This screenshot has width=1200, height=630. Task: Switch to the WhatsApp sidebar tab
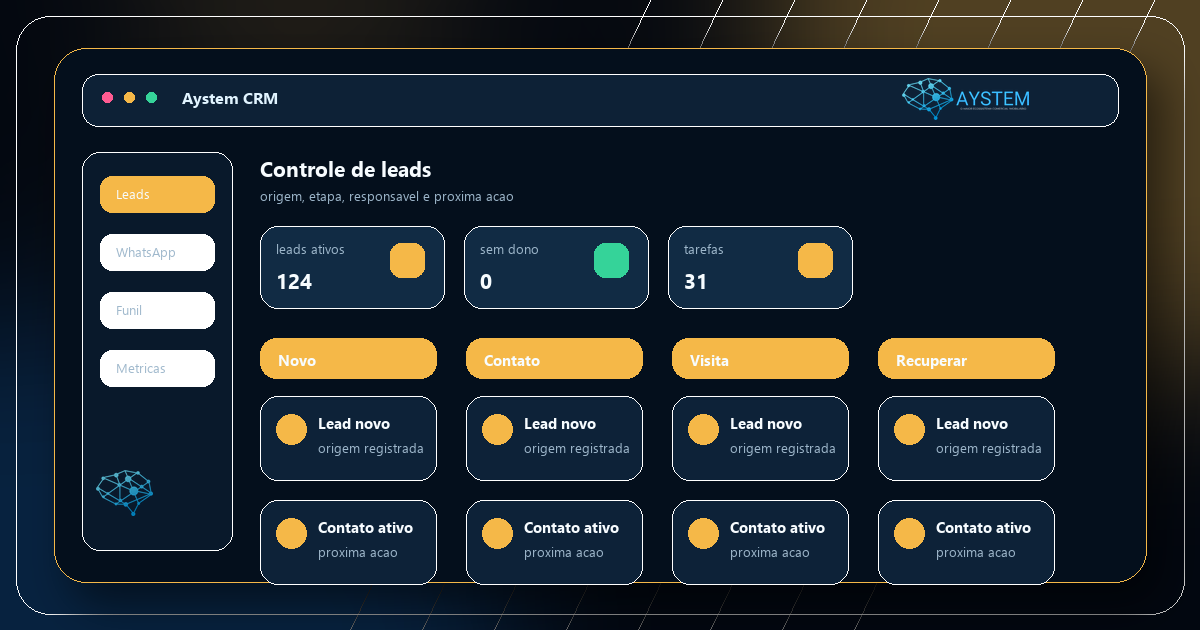[x=157, y=252]
